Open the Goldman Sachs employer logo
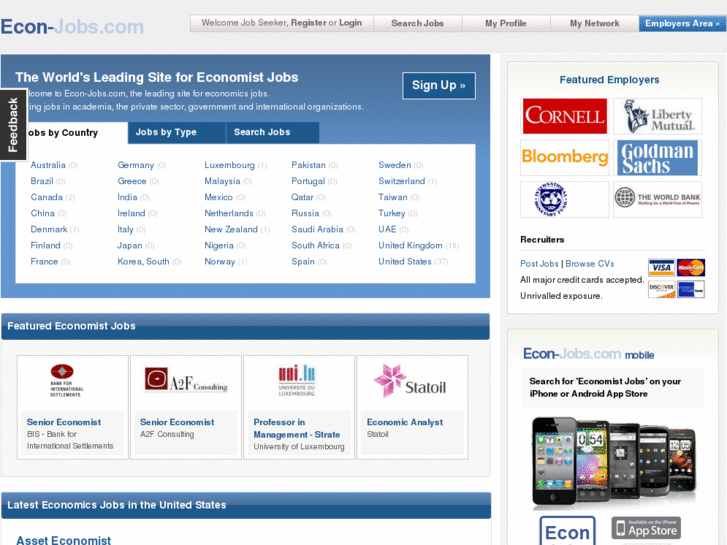Screen dimensions: 727x545 pos(657,158)
